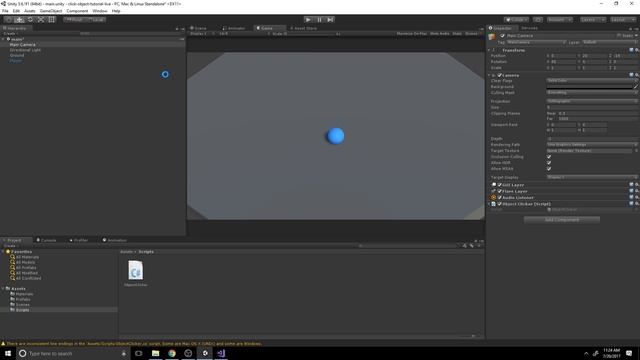Image resolution: width=640 pixels, height=360 pixels.
Task: Select Player object in Hierarchy
Action: [x=16, y=60]
